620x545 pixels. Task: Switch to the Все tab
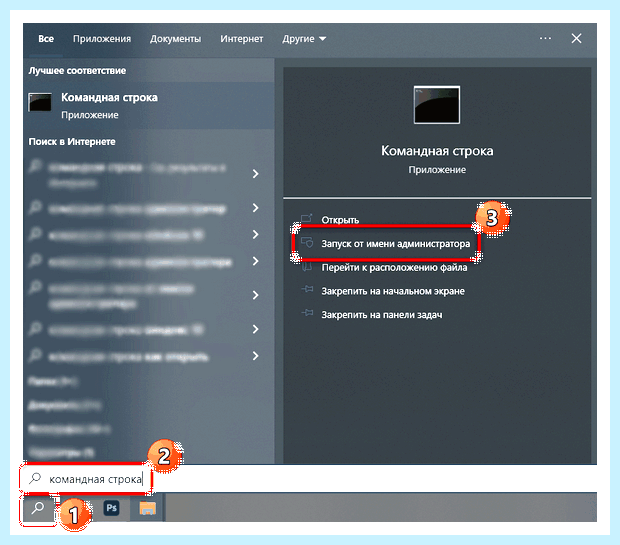(46, 39)
